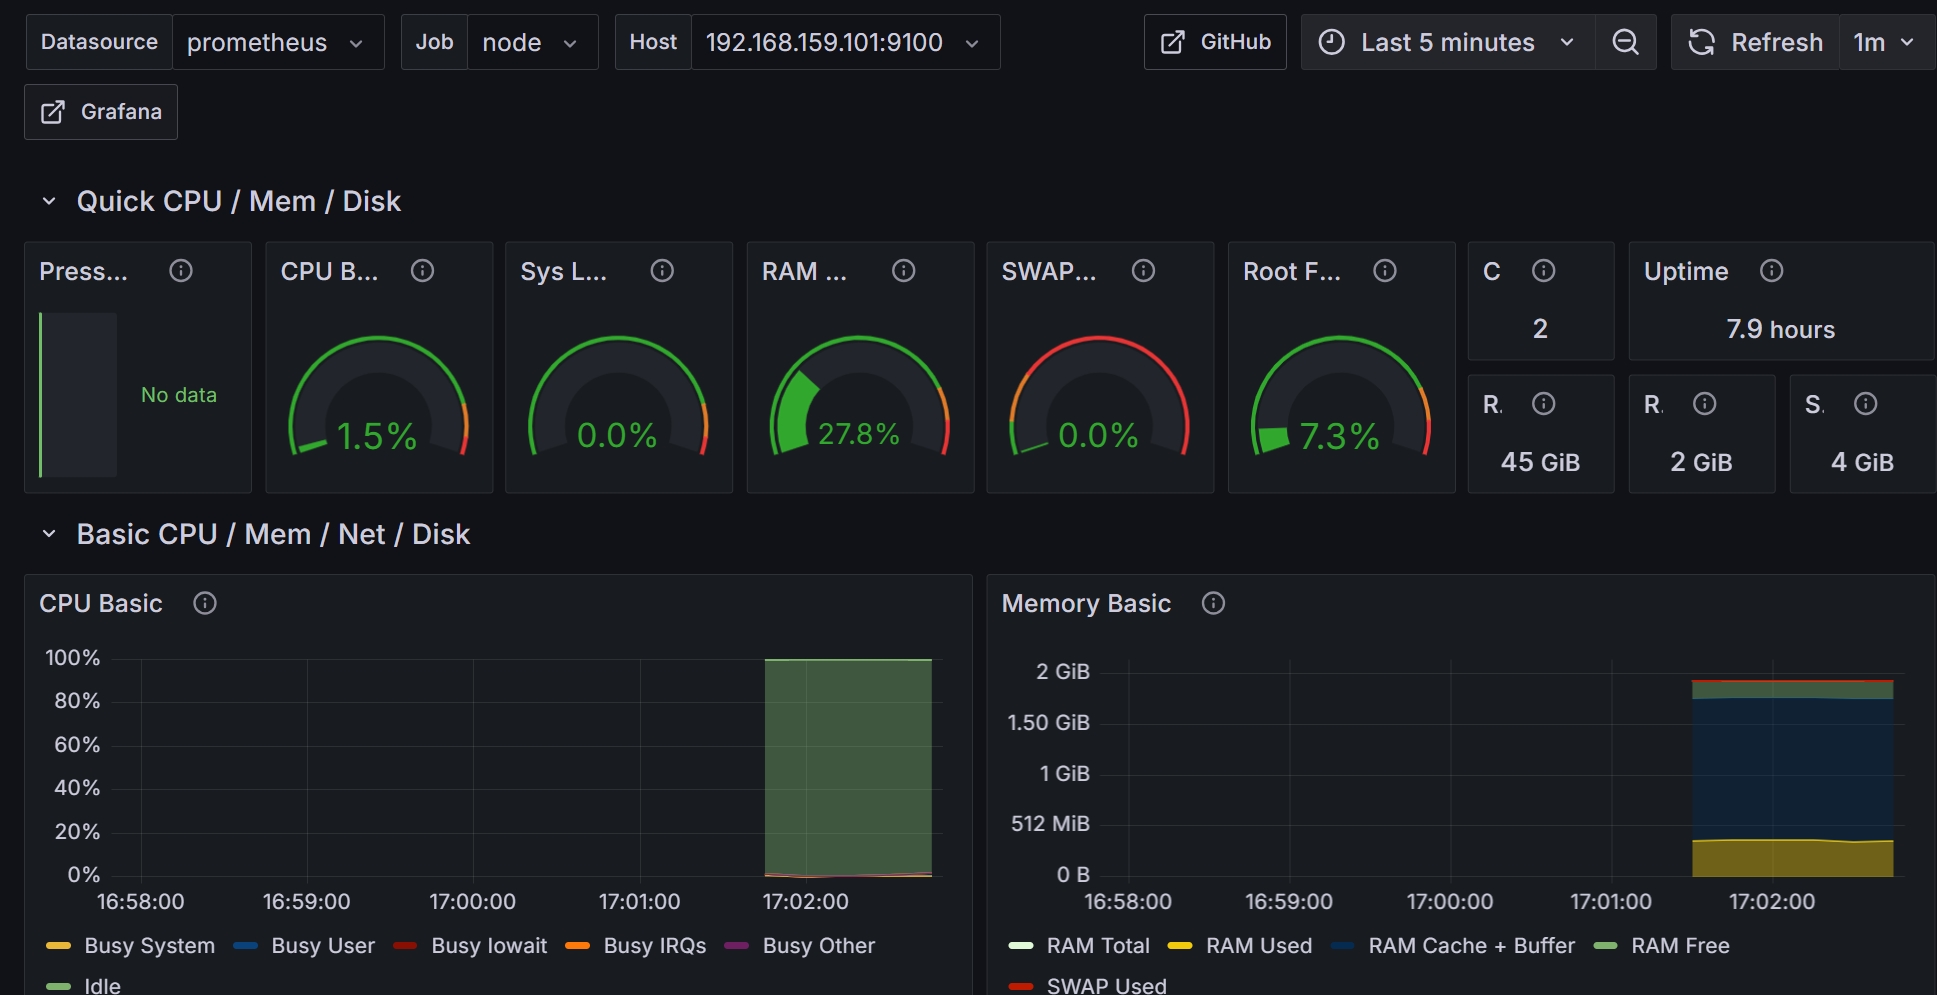Open the GitHub link
Image resolution: width=1937 pixels, height=995 pixels.
[x=1215, y=42]
